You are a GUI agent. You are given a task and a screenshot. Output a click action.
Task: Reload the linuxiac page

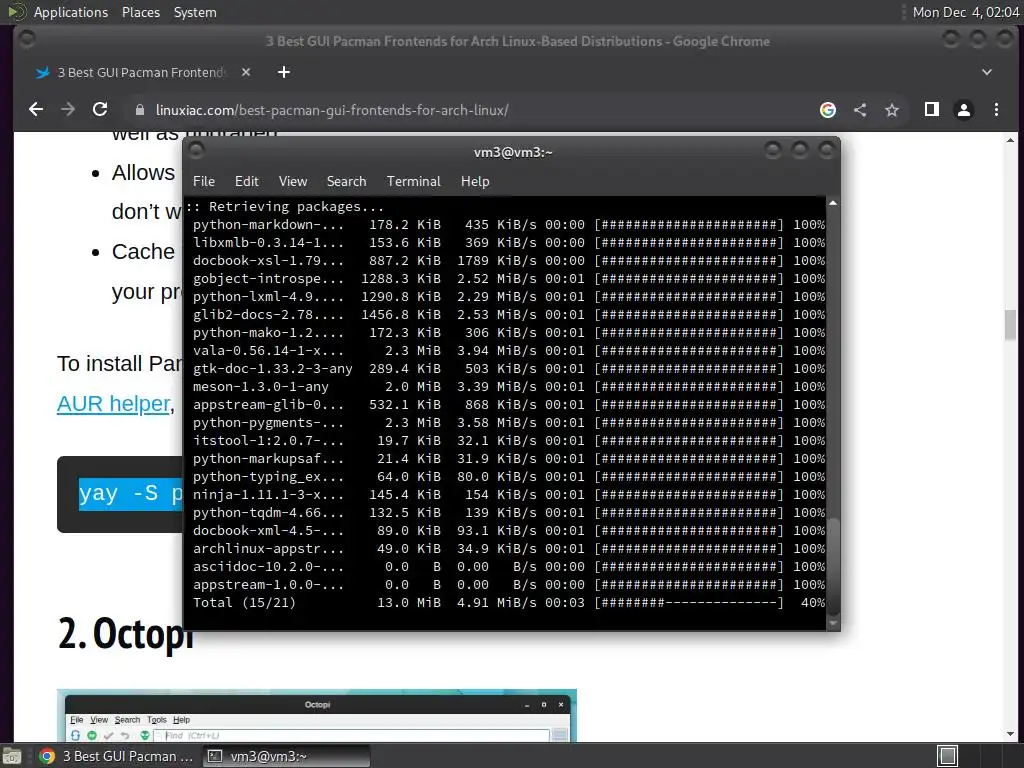tap(100, 110)
